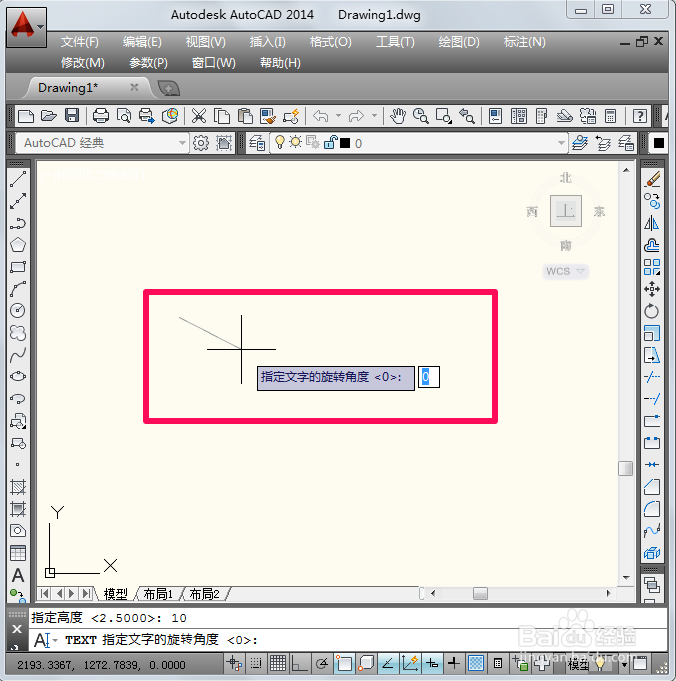Viewport: 676px width, 681px height.
Task: Select the Polyline tool in the draw toolbar
Action: point(18,224)
